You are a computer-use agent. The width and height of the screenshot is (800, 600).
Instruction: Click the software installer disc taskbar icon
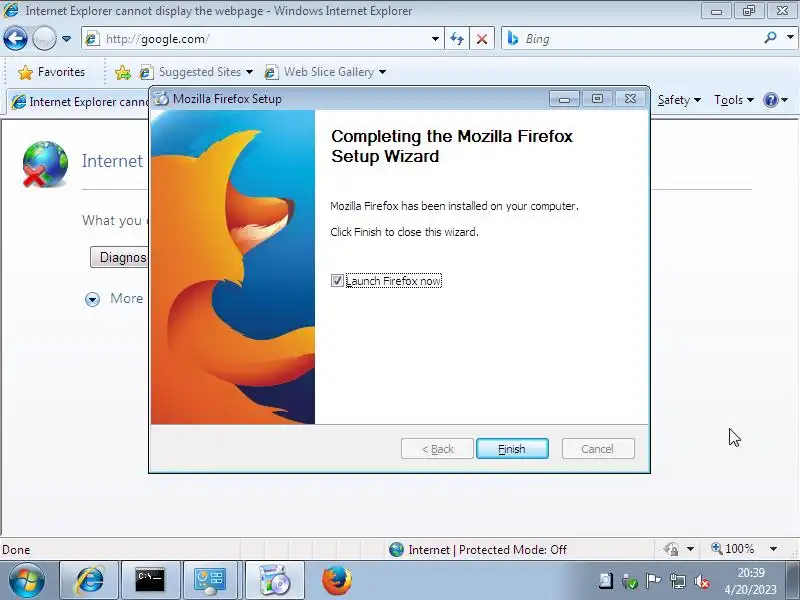pos(274,580)
